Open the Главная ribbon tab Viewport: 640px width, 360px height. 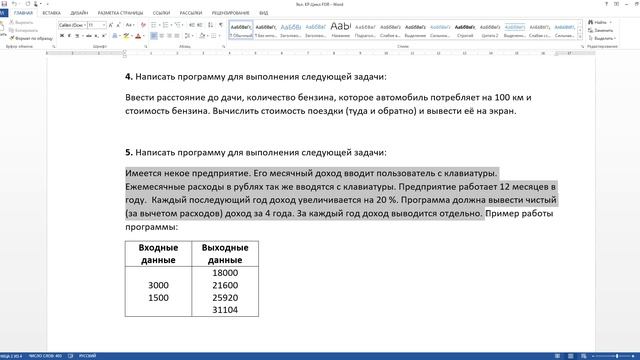23,13
